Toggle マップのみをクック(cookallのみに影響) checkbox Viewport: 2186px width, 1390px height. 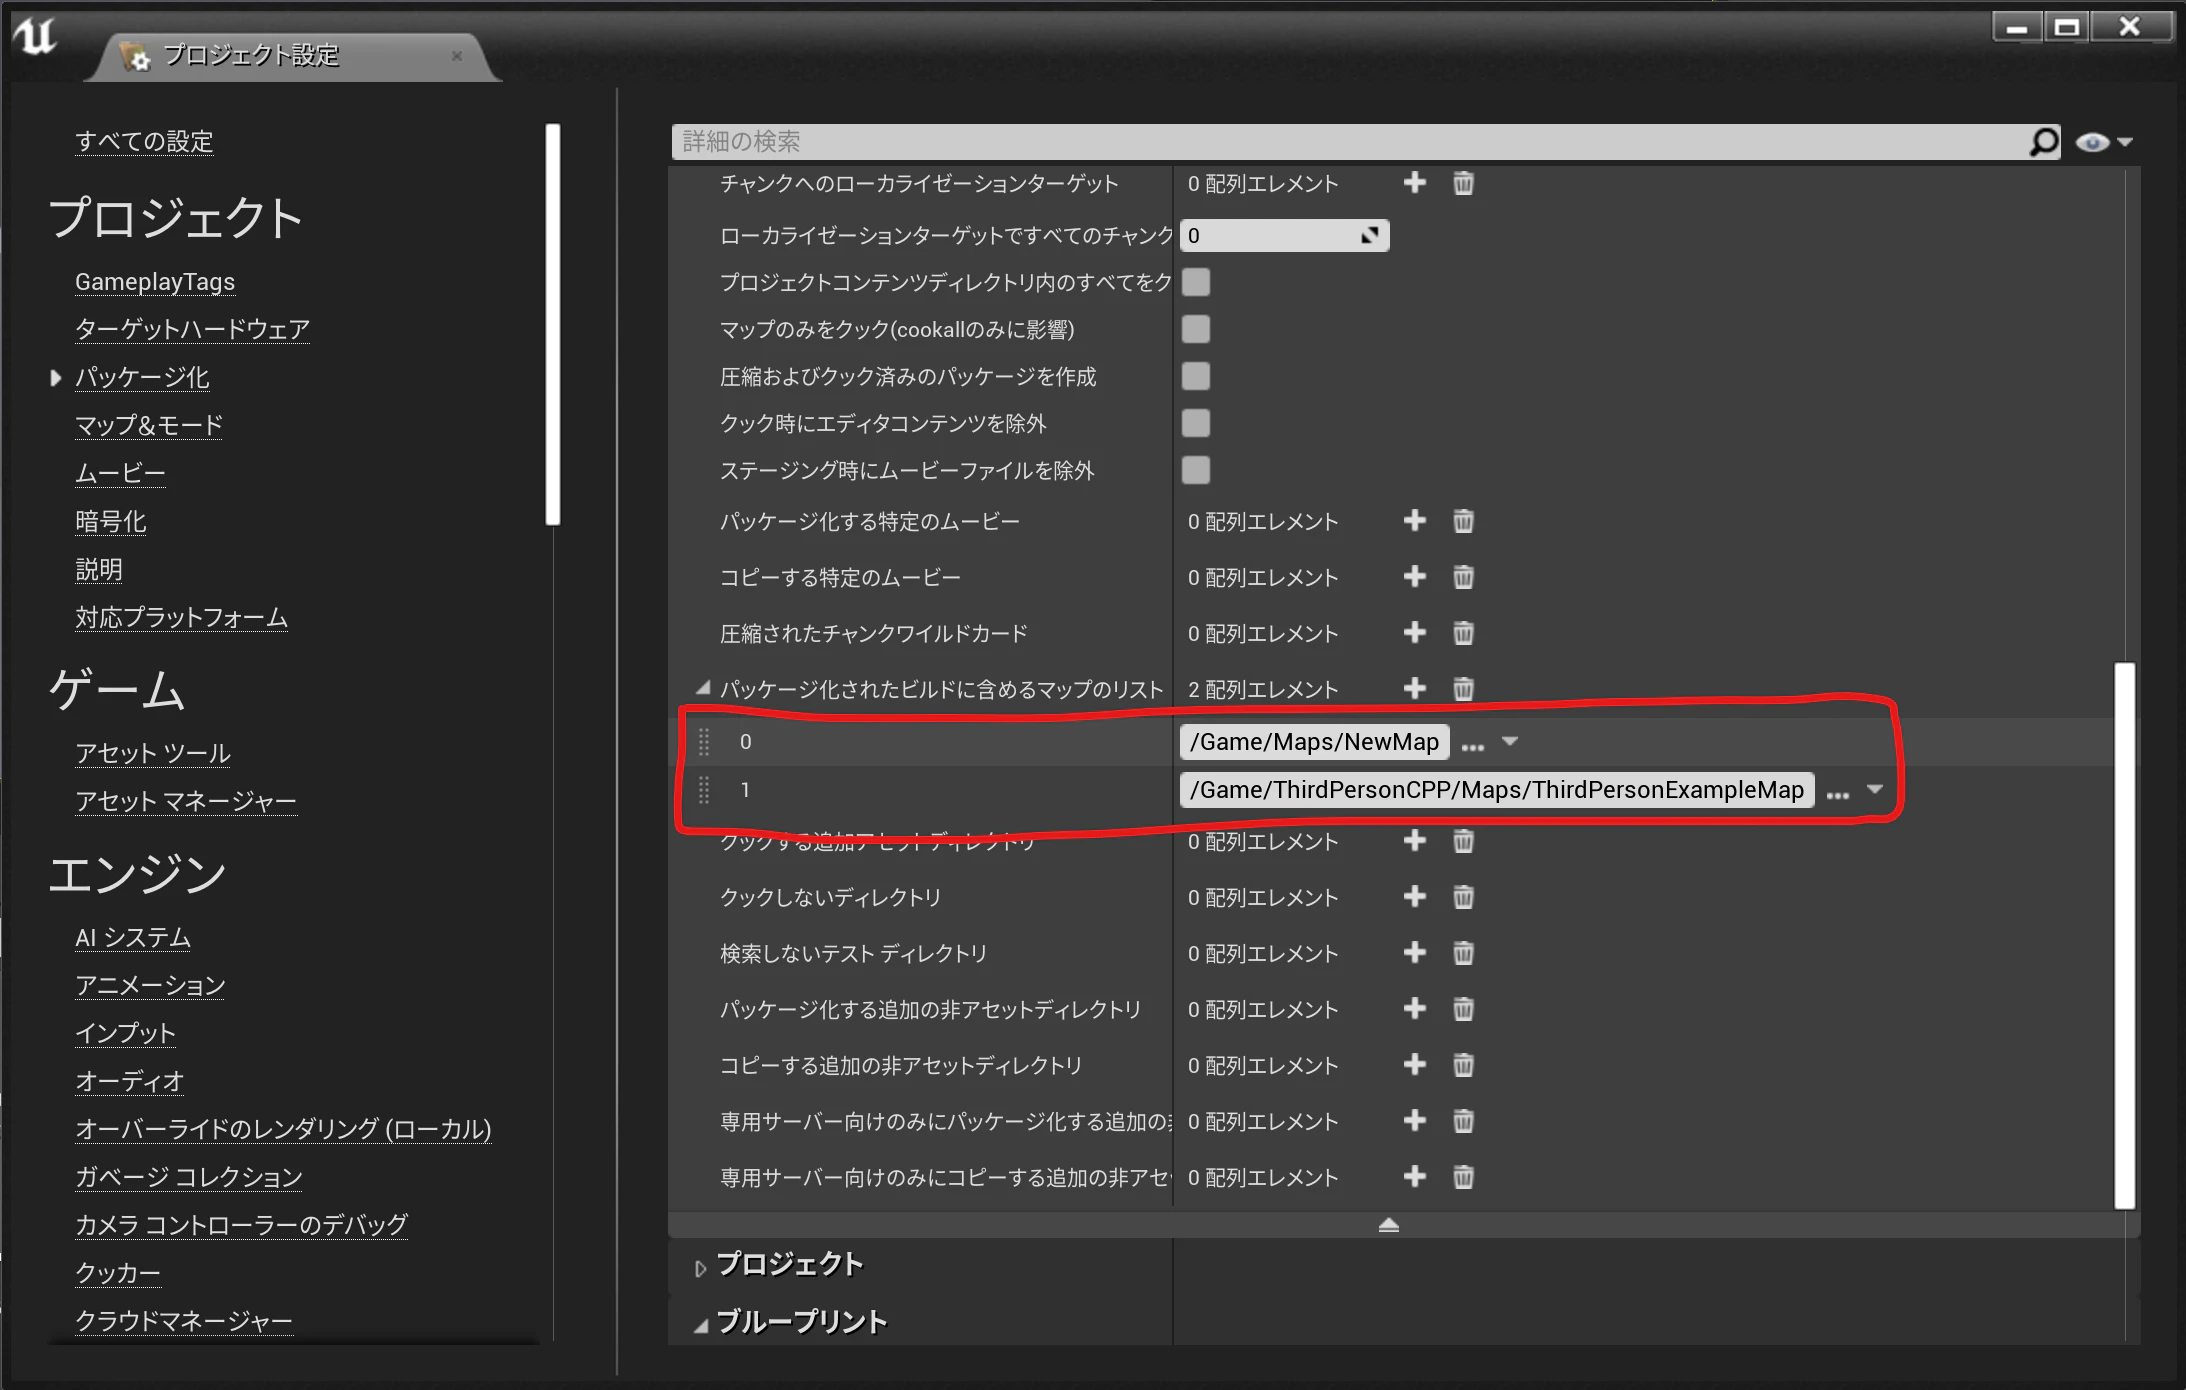pyautogui.click(x=1196, y=329)
